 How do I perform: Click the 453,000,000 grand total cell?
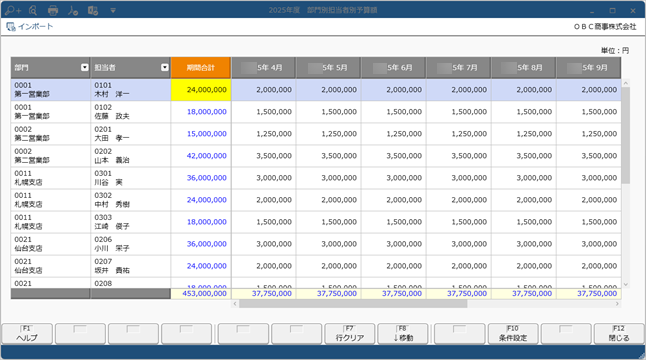tap(201, 294)
